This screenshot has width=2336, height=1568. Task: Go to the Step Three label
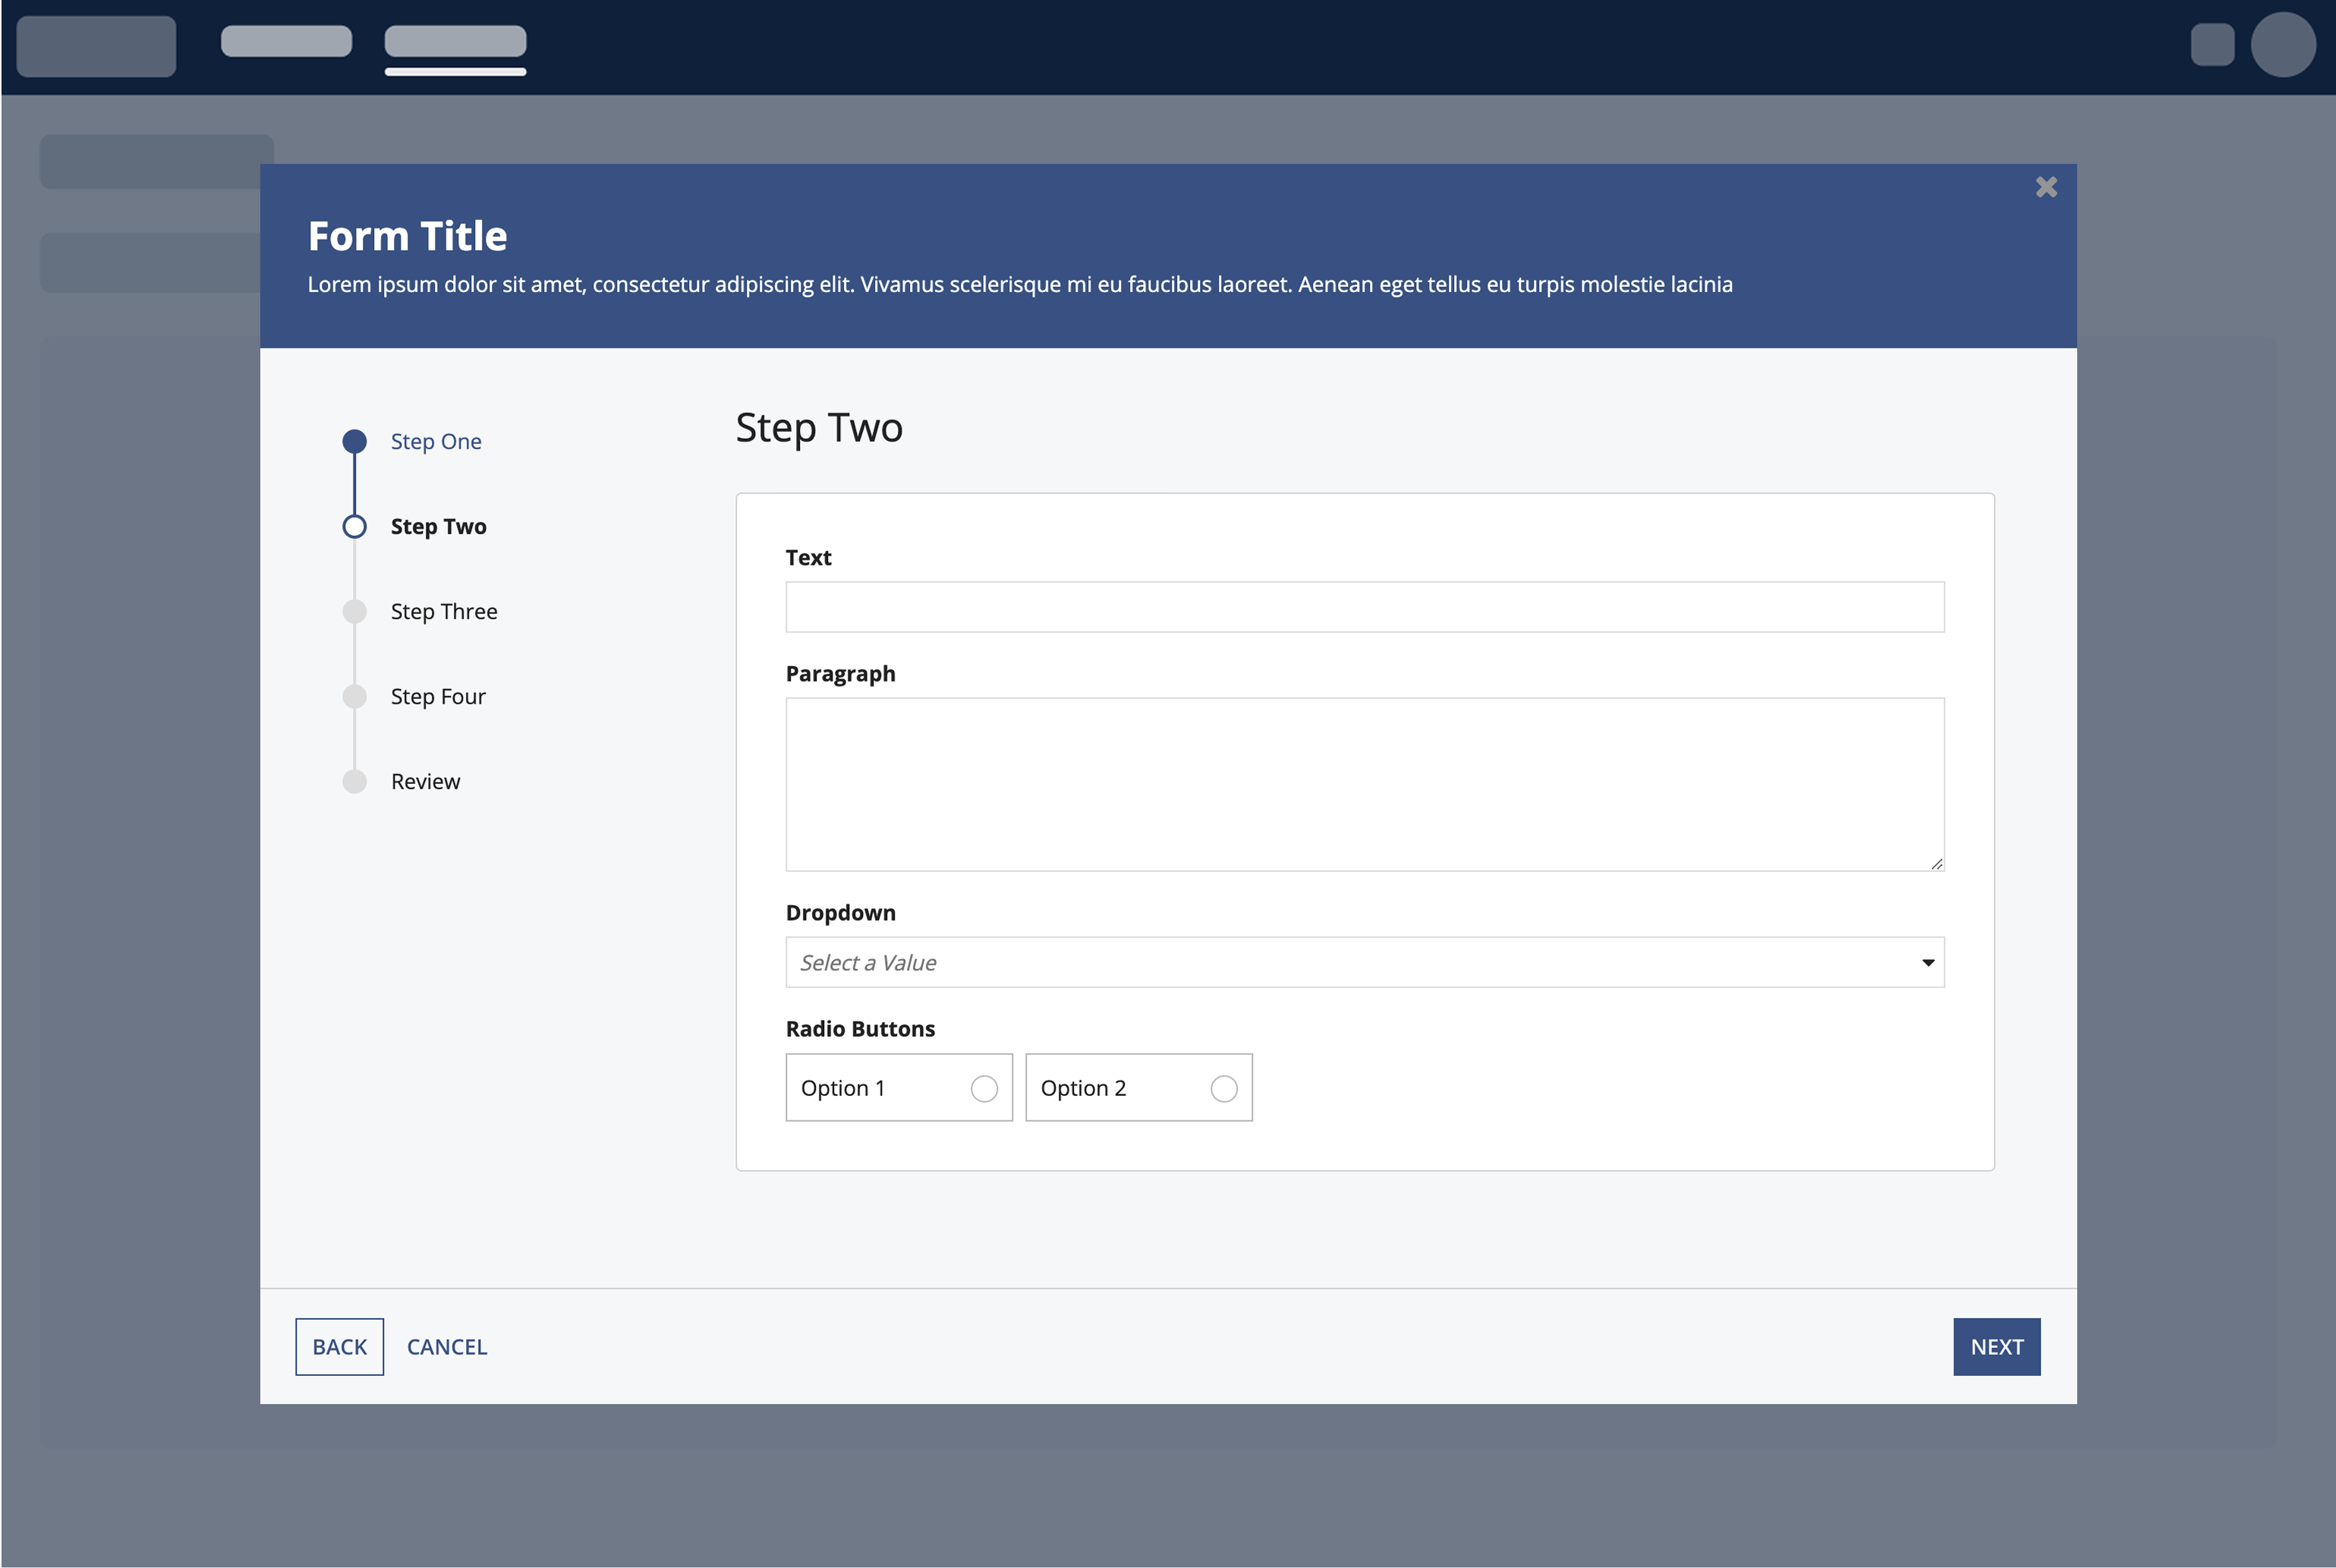[443, 611]
